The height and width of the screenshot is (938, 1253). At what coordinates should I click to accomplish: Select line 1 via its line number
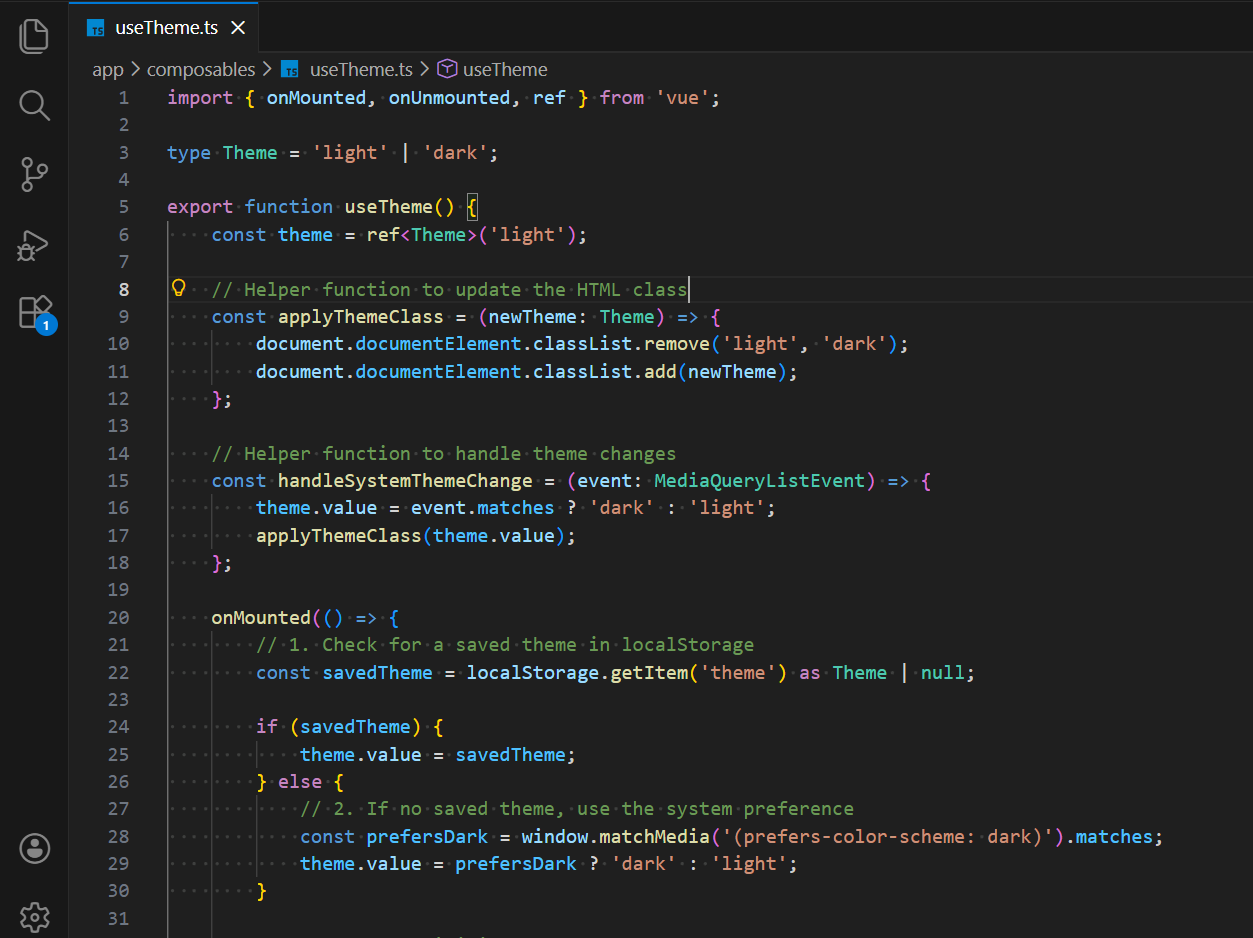pos(123,98)
